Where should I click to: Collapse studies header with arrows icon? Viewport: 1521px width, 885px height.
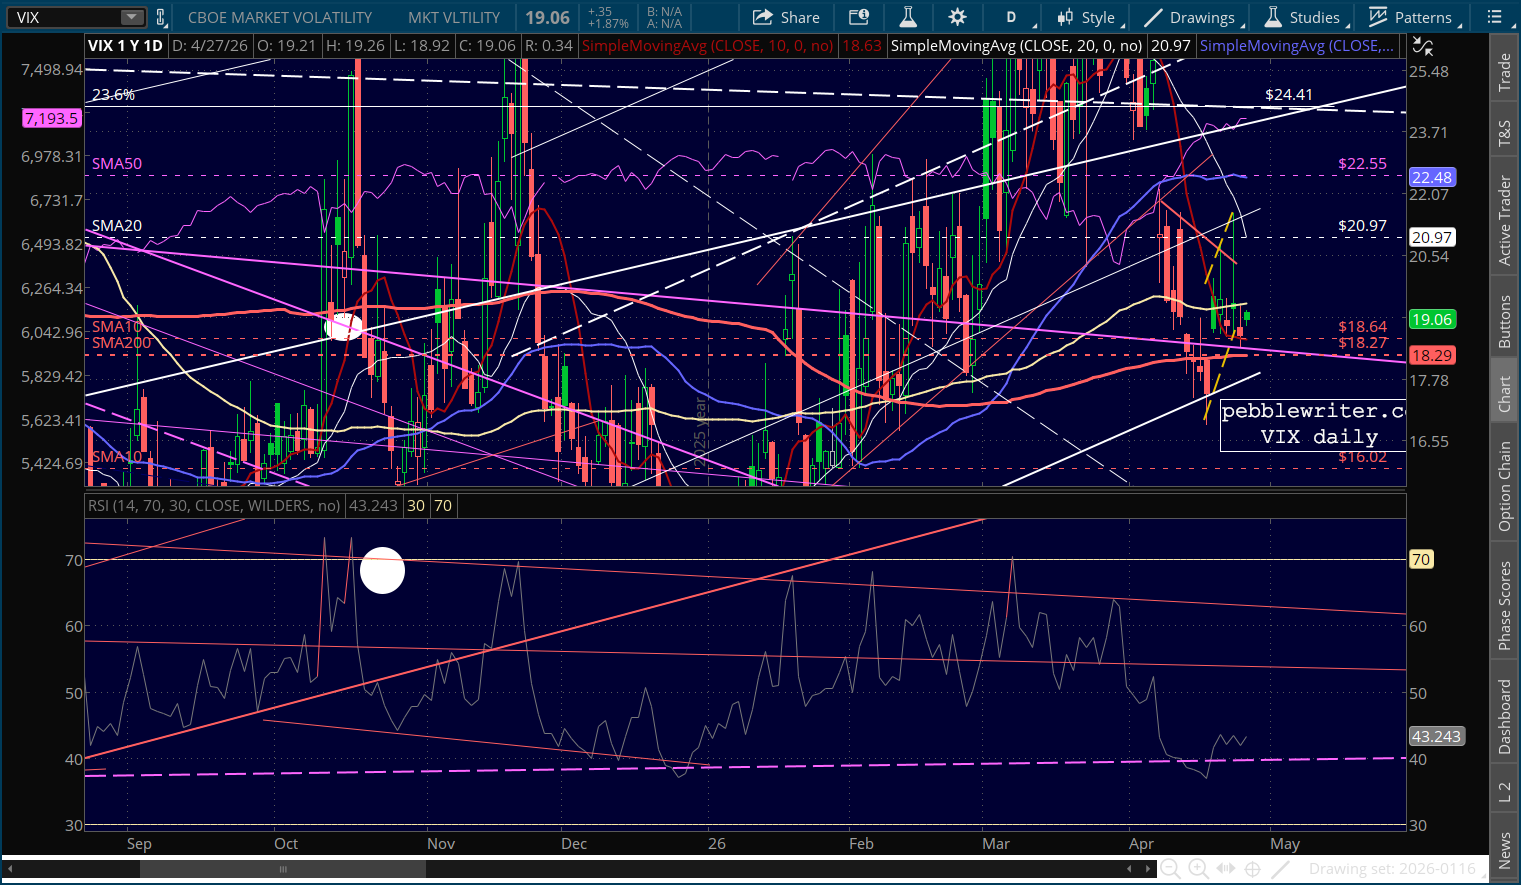1422,46
